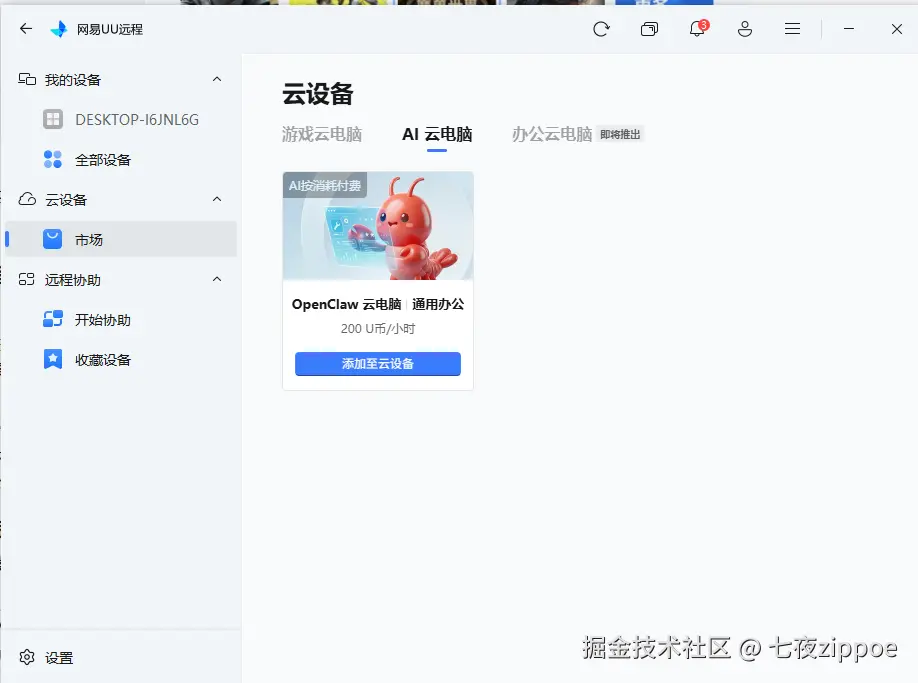The image size is (918, 683).
Task: Open 全部设备 in sidebar
Action: click(x=121, y=159)
